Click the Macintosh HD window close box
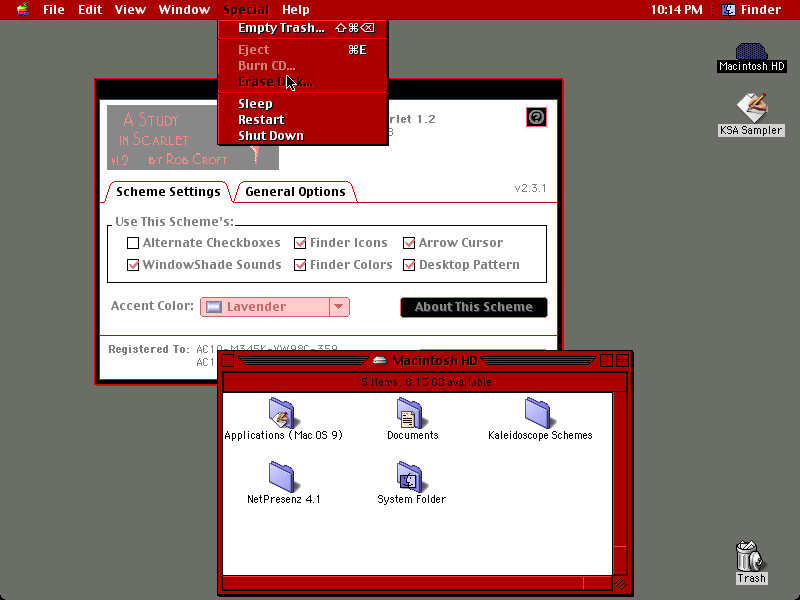 coord(228,361)
